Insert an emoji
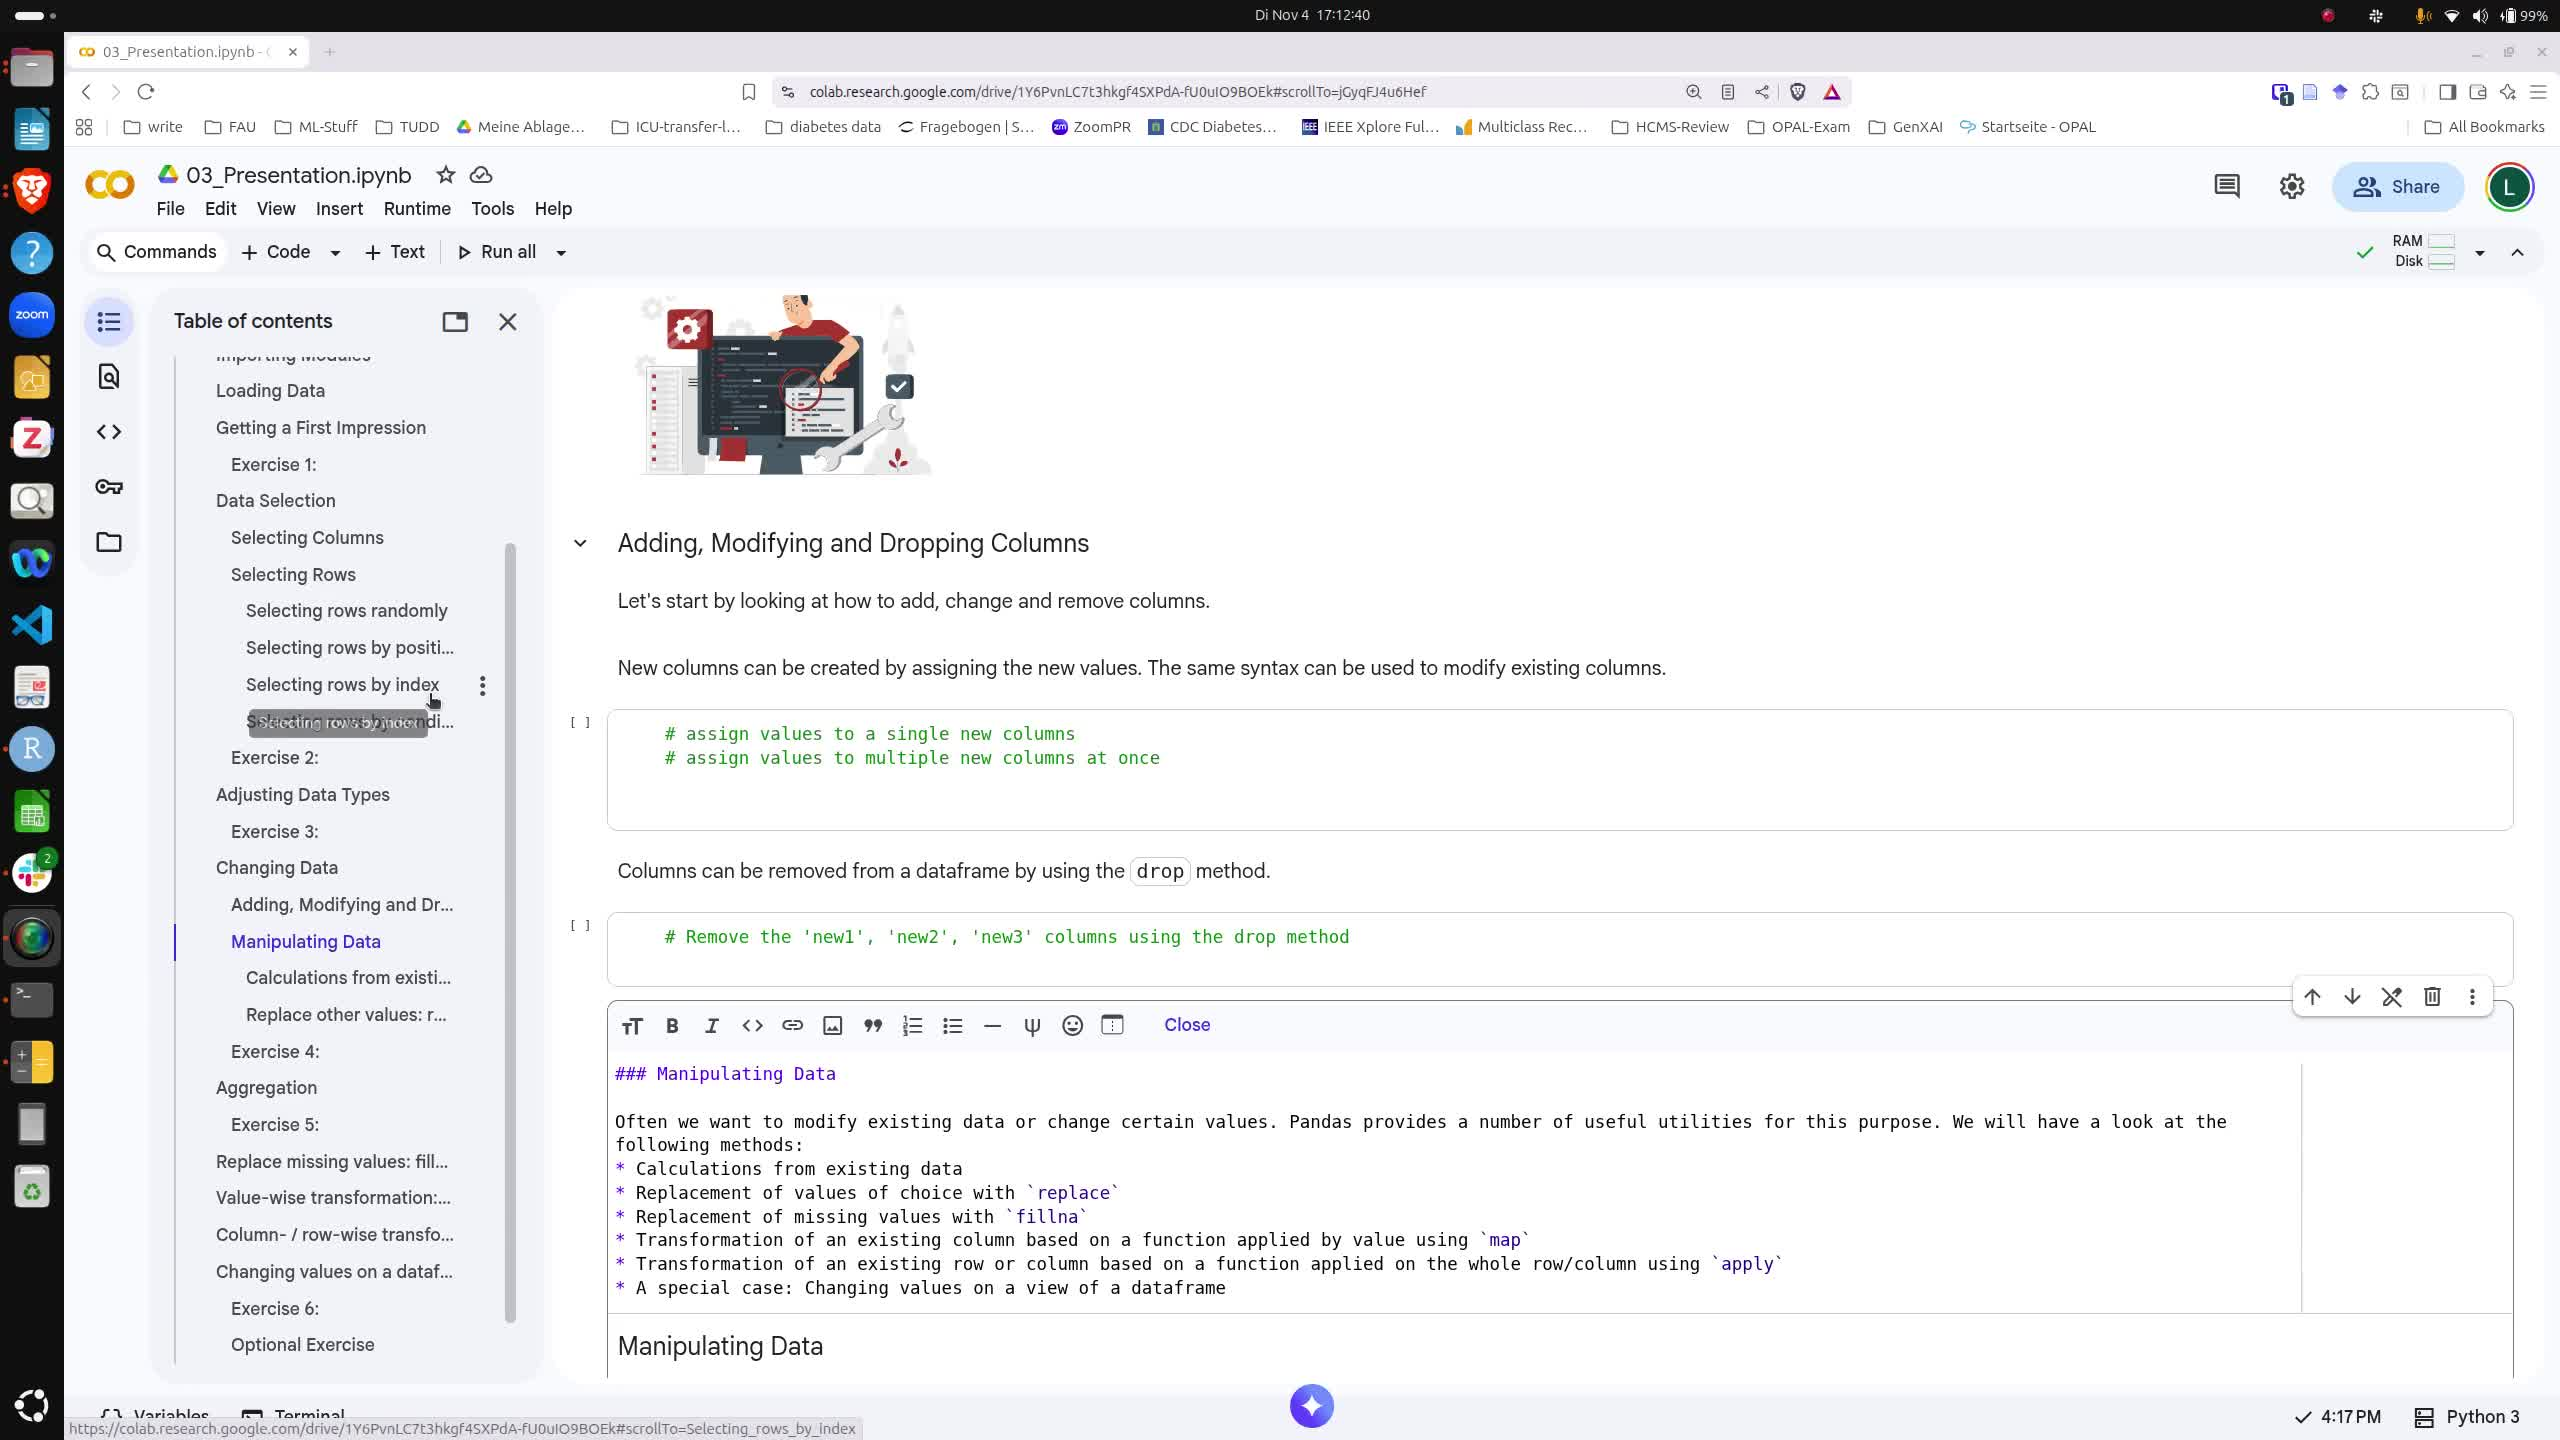The height and width of the screenshot is (1440, 2560). coord(1072,1025)
